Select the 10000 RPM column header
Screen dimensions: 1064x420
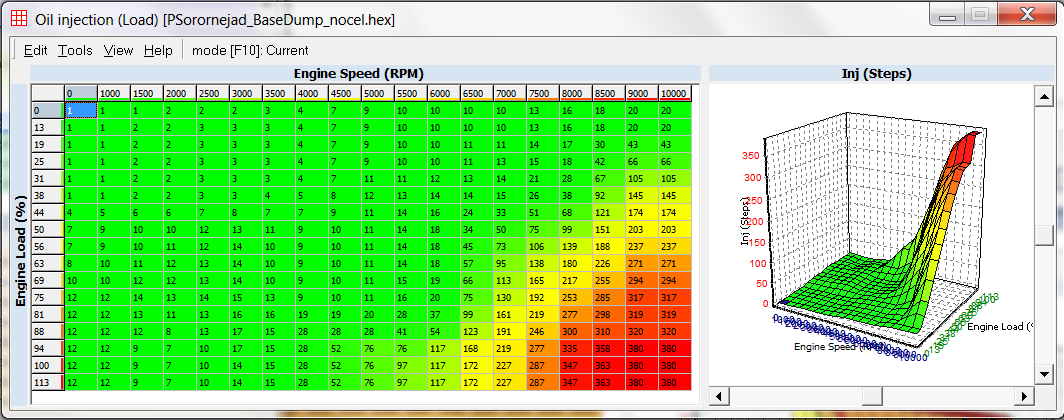pyautogui.click(x=675, y=93)
